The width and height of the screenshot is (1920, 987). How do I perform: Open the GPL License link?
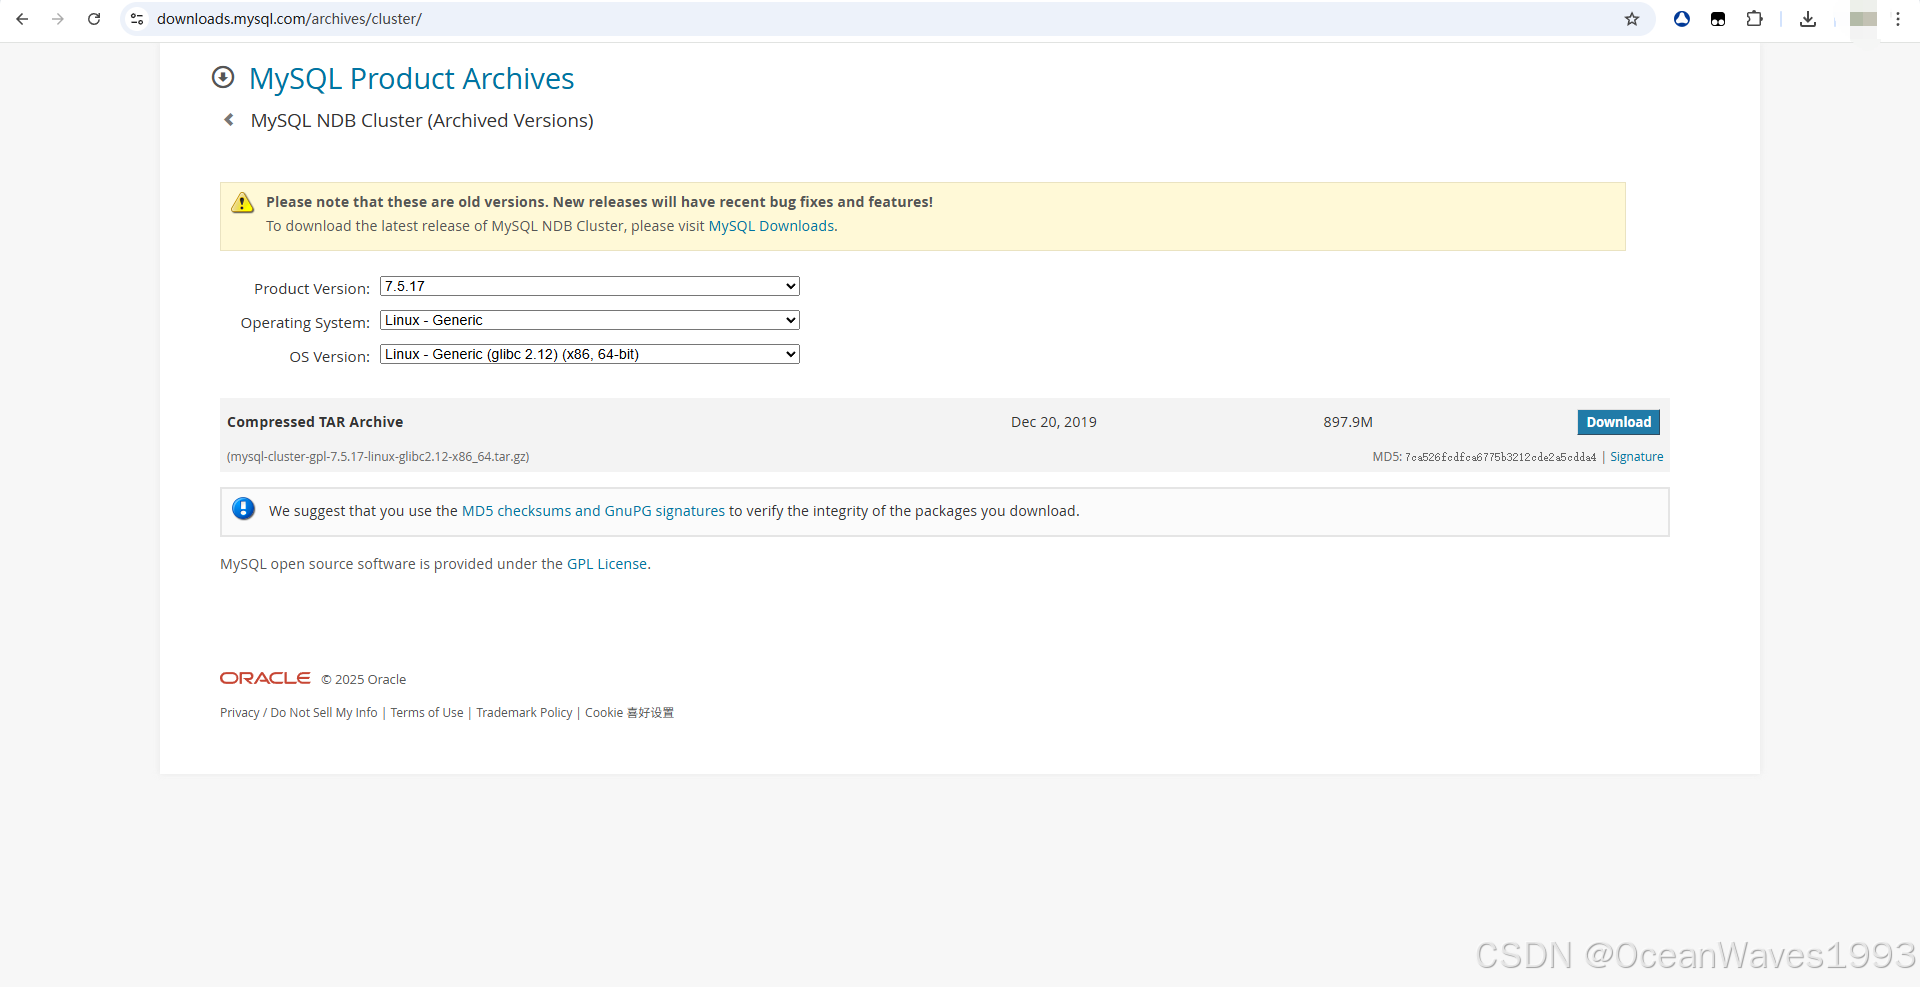[607, 564]
